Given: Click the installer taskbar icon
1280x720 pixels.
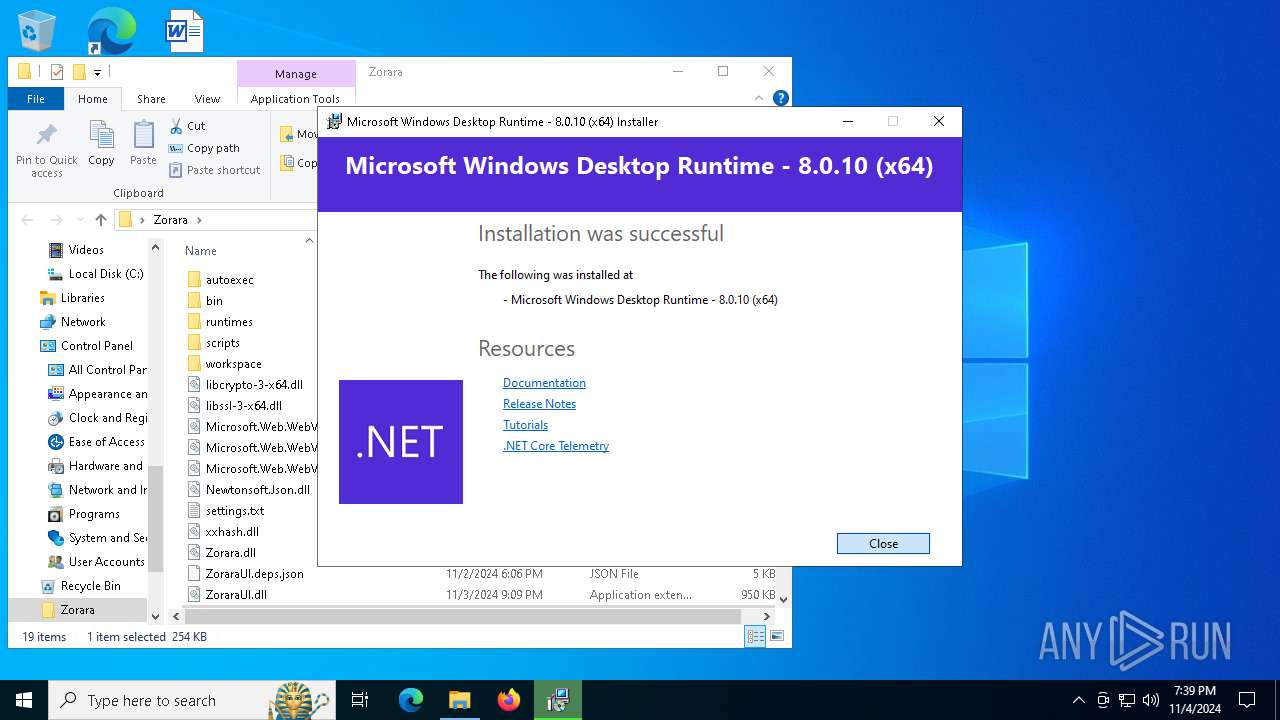Looking at the screenshot, I should 558,700.
